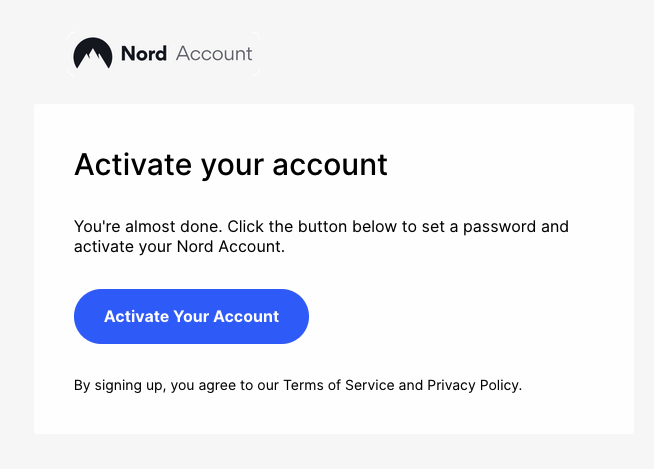Click the Nord mountain logo icon

point(92,54)
